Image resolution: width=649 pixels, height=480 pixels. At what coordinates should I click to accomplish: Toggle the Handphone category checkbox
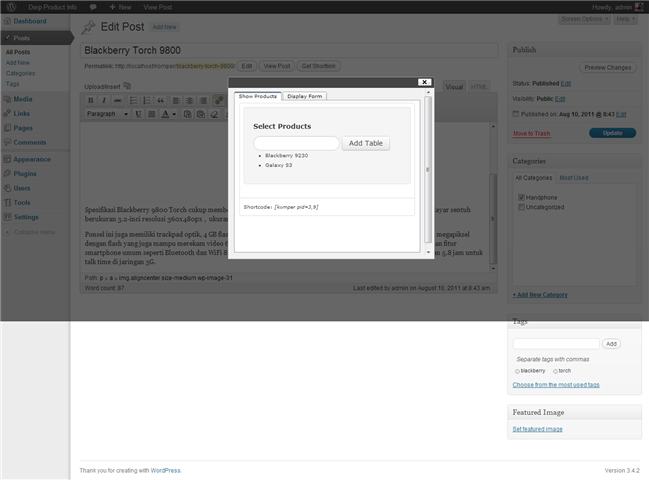click(522, 197)
